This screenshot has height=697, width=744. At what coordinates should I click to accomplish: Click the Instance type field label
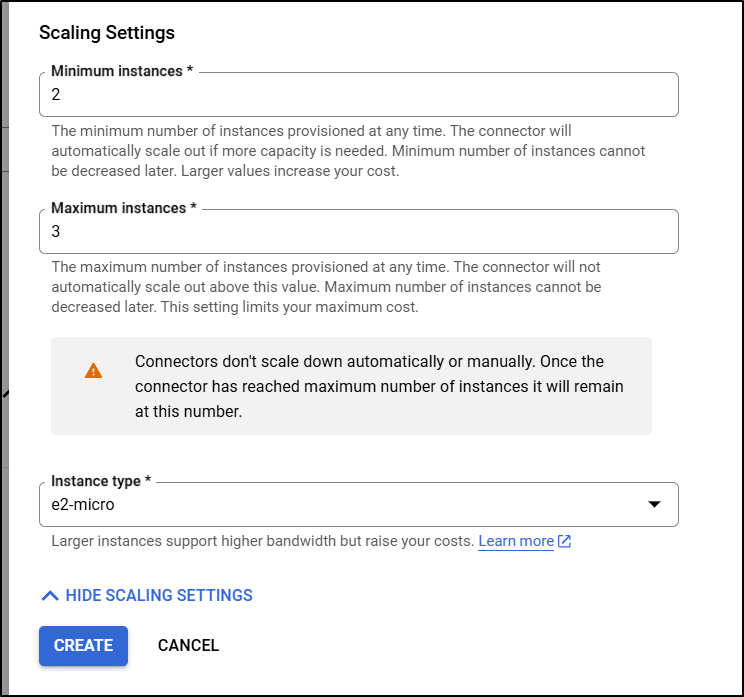[x=101, y=481]
